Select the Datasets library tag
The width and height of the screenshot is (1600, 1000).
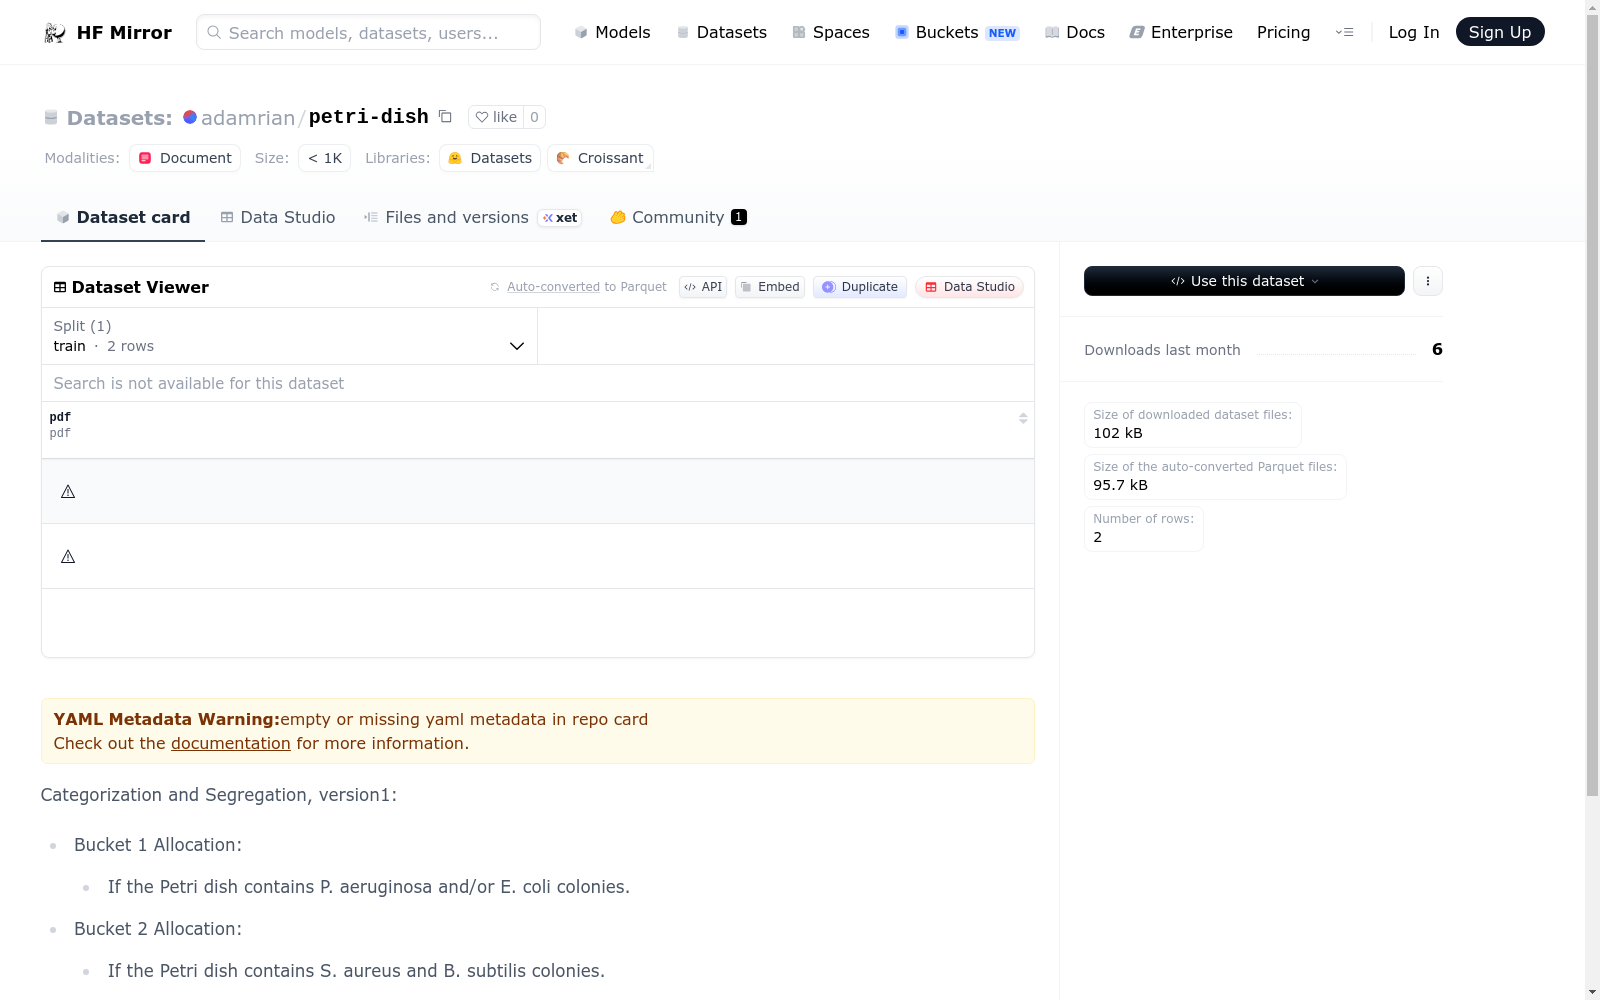pyautogui.click(x=490, y=158)
